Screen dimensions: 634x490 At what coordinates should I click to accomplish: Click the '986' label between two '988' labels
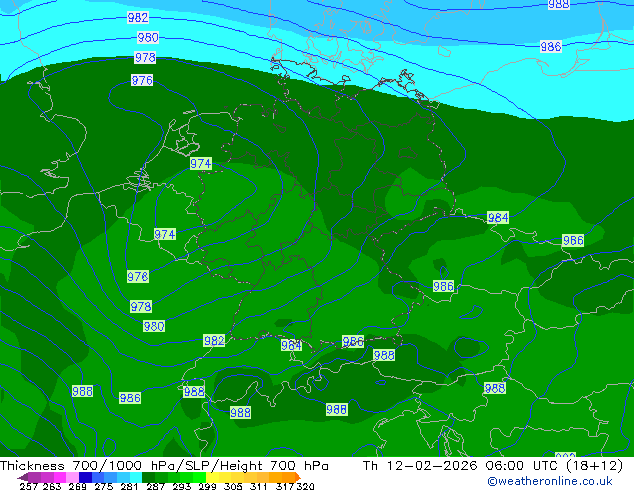click(x=130, y=398)
